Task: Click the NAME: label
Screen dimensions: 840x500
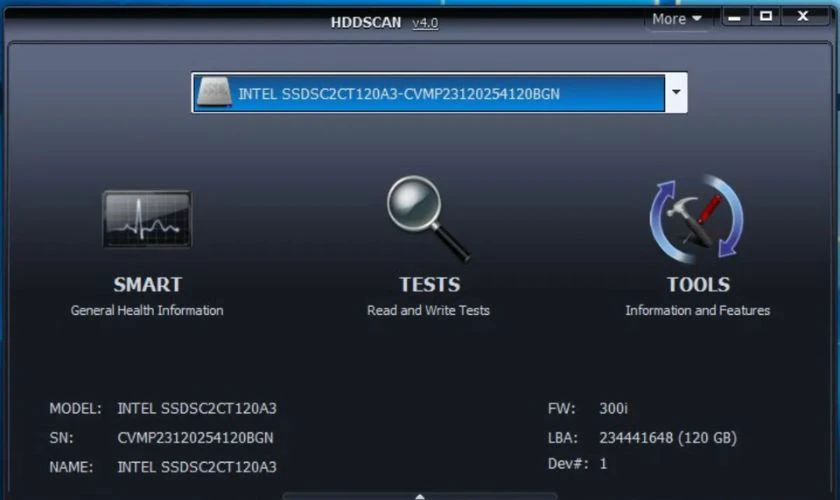Action: (71, 467)
